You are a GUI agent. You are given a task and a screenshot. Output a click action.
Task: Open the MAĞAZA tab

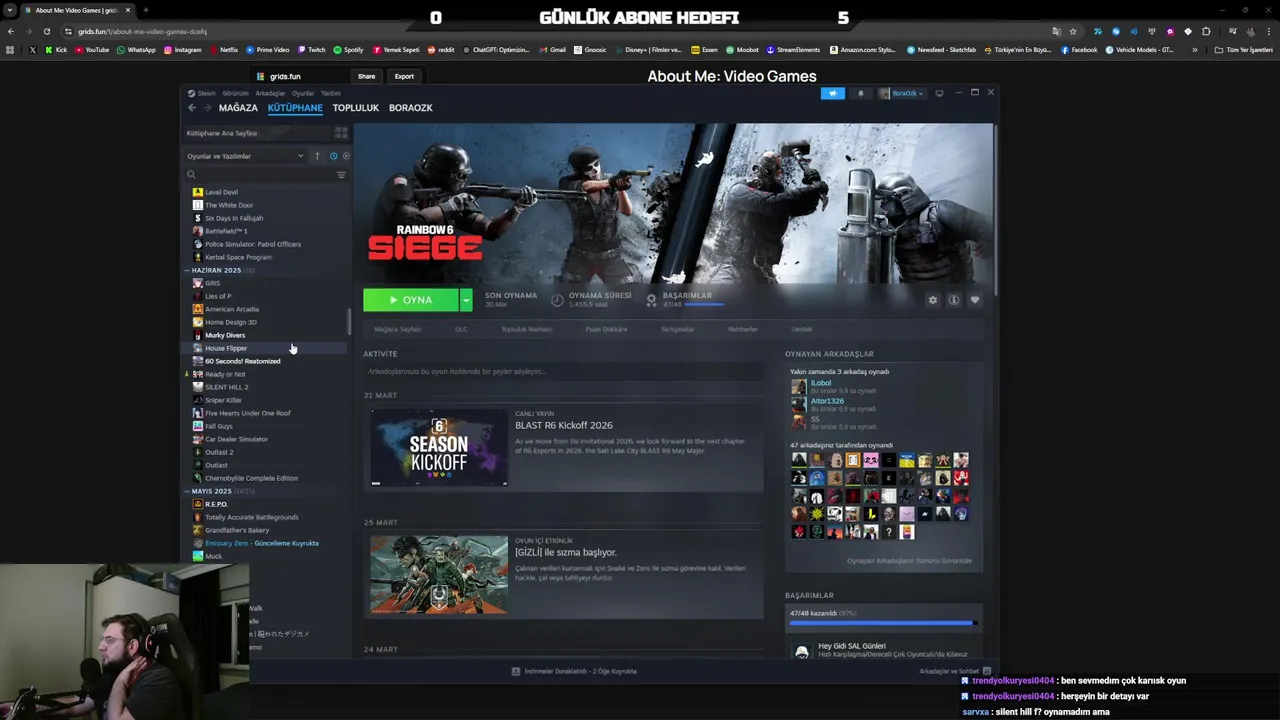238,108
